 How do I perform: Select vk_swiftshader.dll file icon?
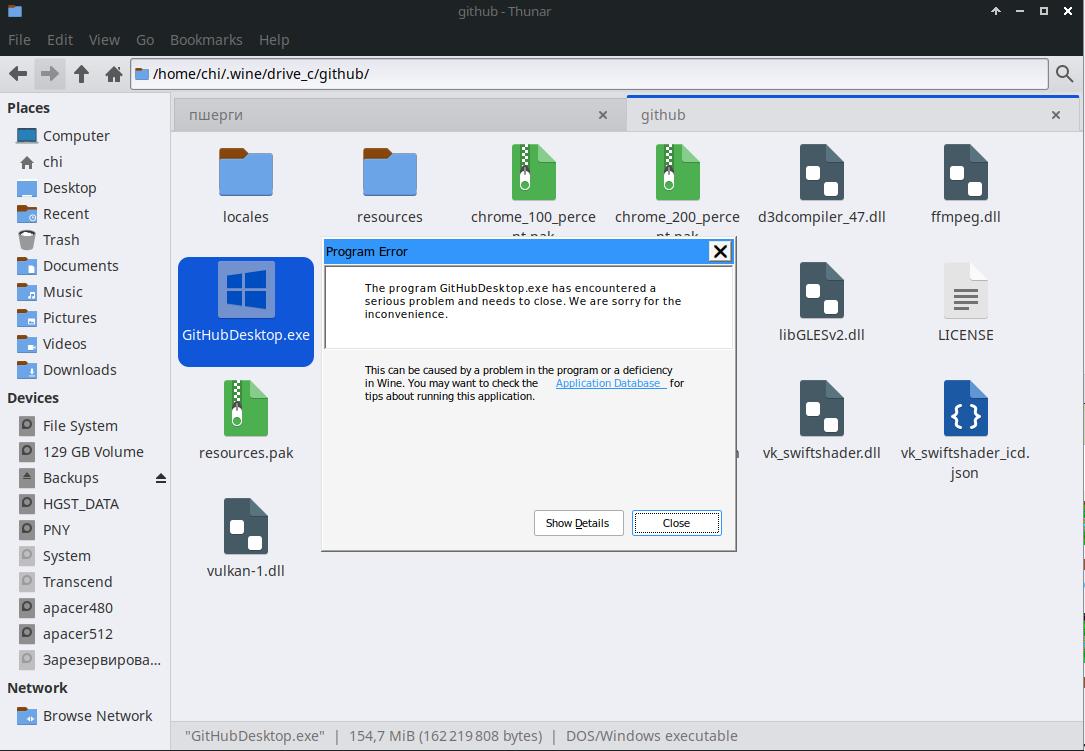point(821,408)
